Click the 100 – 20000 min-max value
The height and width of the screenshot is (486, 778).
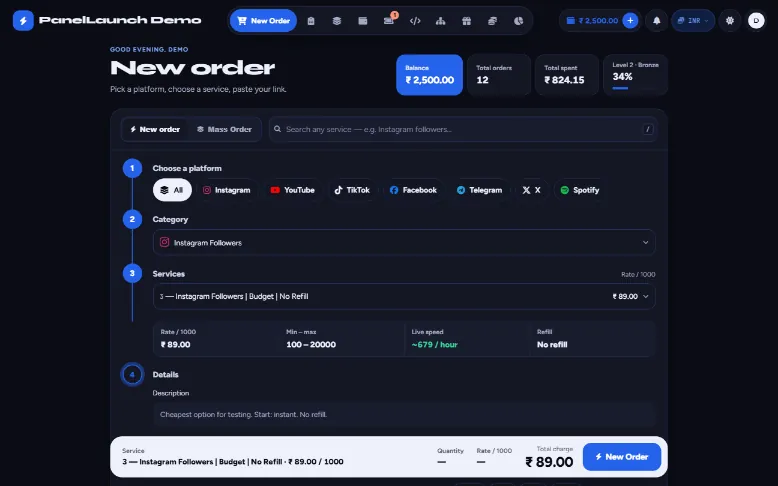point(311,345)
